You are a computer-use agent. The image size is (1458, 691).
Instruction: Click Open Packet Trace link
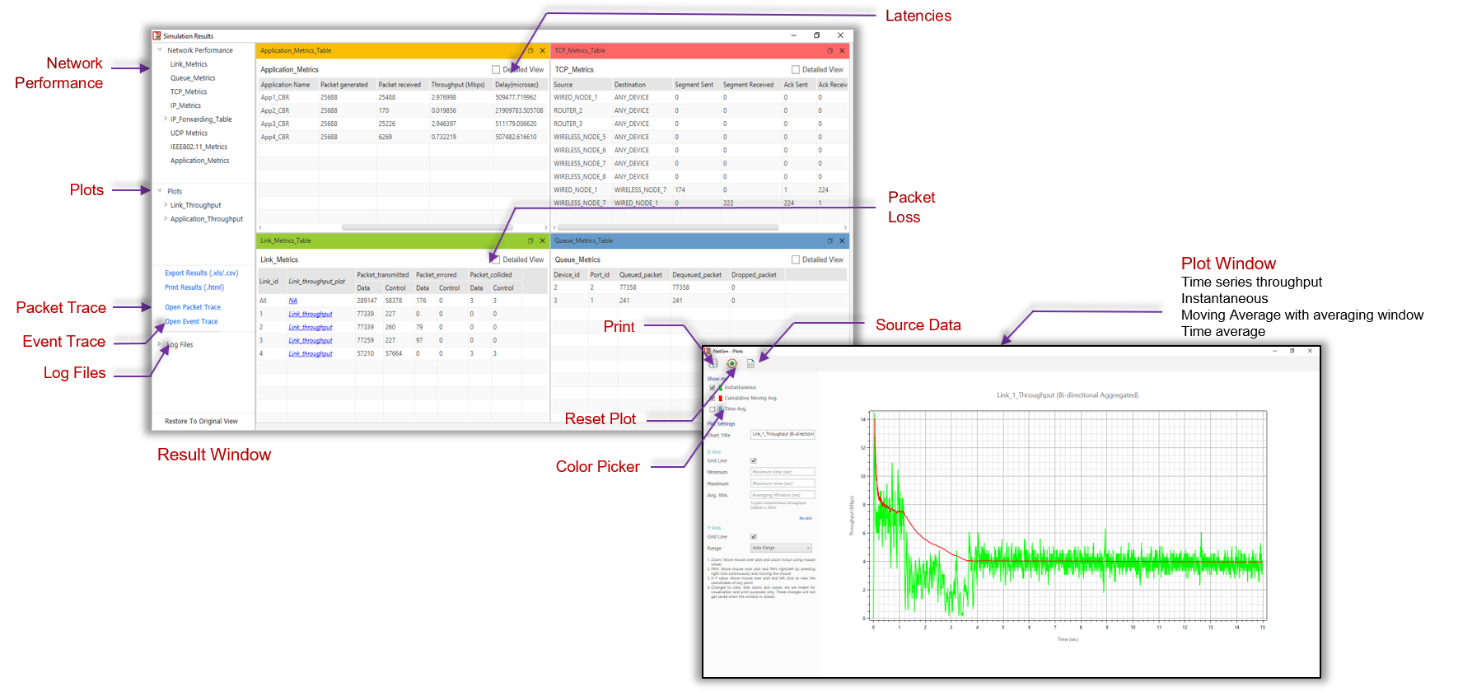point(192,307)
